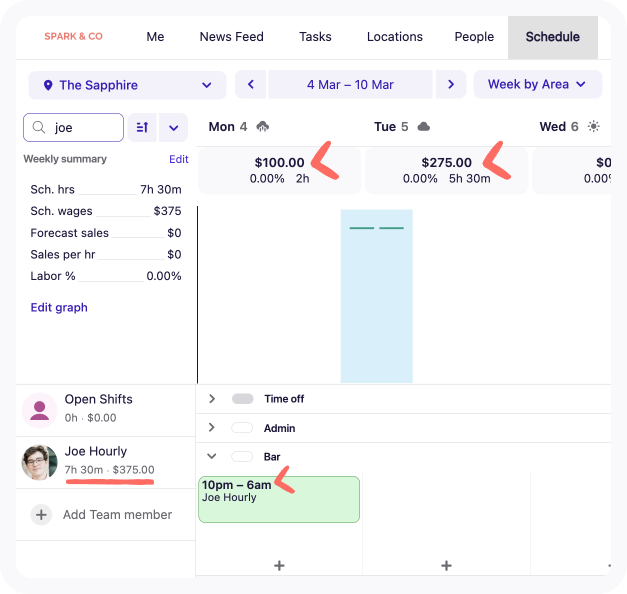Go to previous week arrow

[x=250, y=84]
